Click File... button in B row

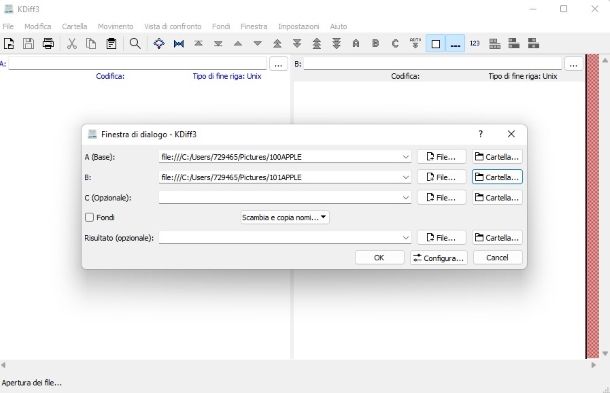tap(441, 177)
